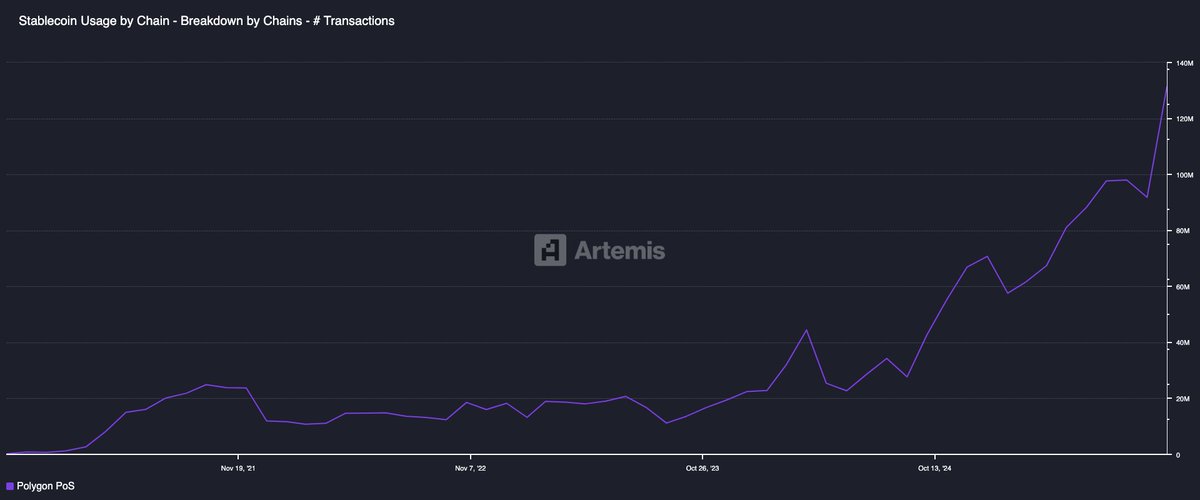This screenshot has width=1200, height=500.
Task: Click the 40M y-axis label
Action: 1184,343
